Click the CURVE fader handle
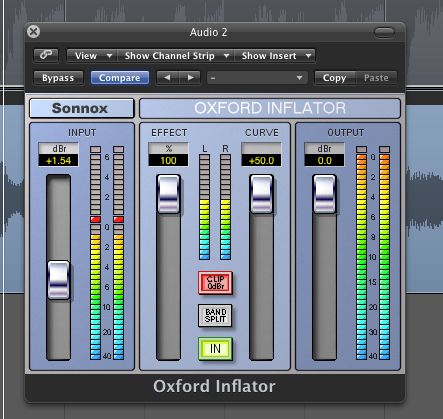 (x=261, y=194)
